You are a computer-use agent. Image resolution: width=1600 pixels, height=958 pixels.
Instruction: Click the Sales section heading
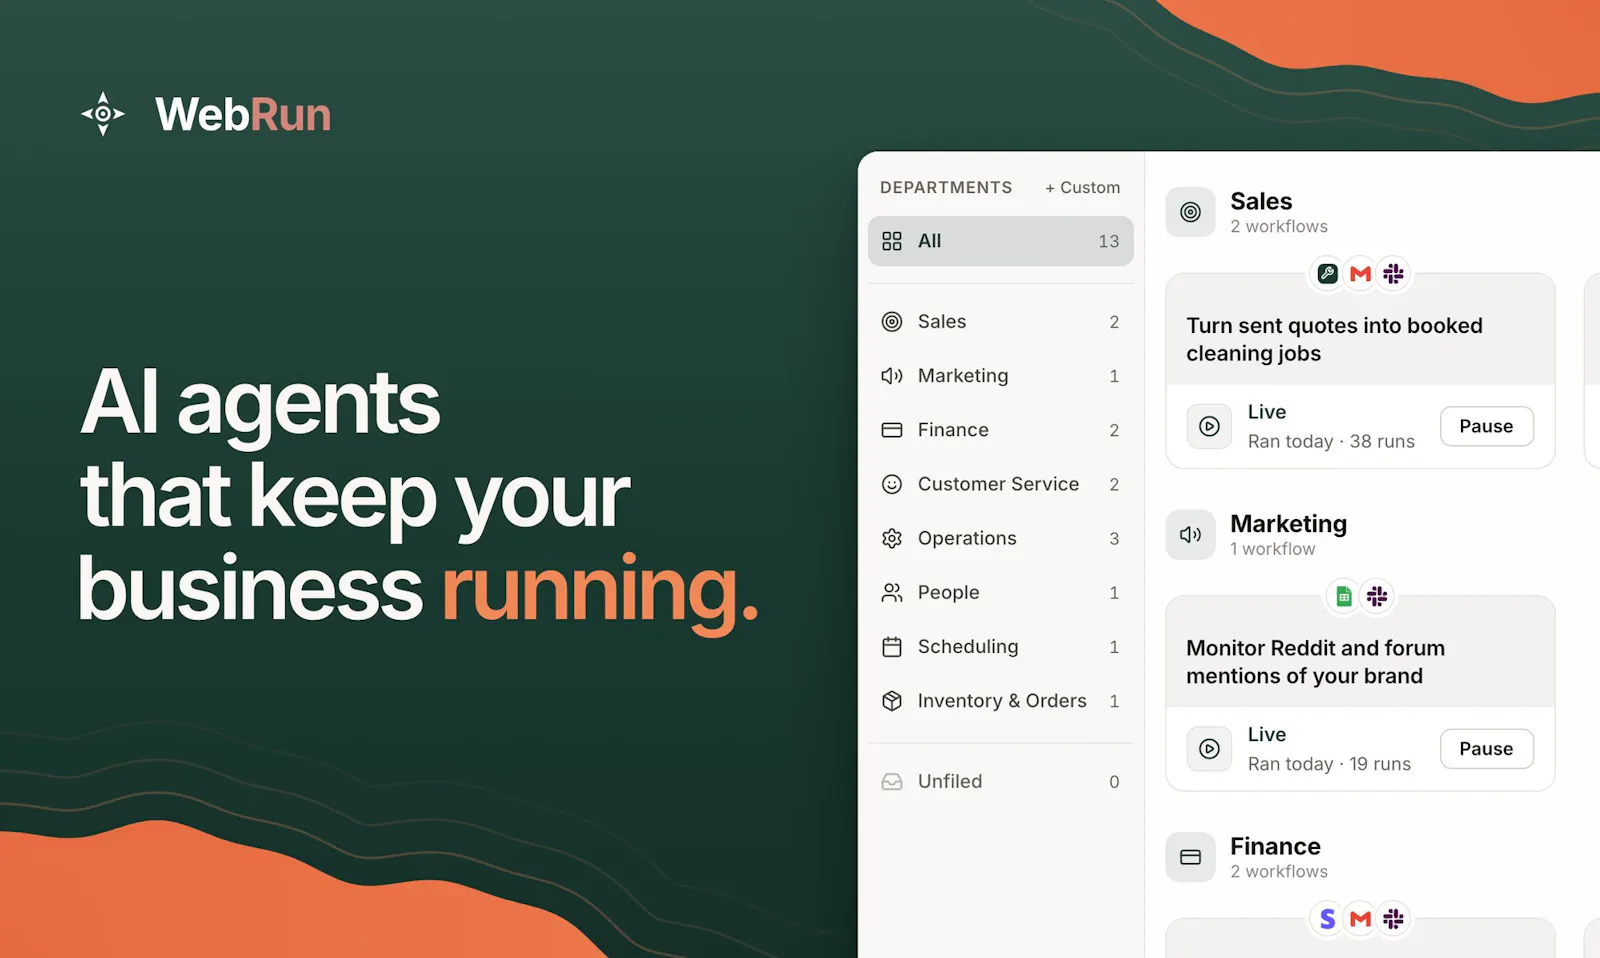1261,201
